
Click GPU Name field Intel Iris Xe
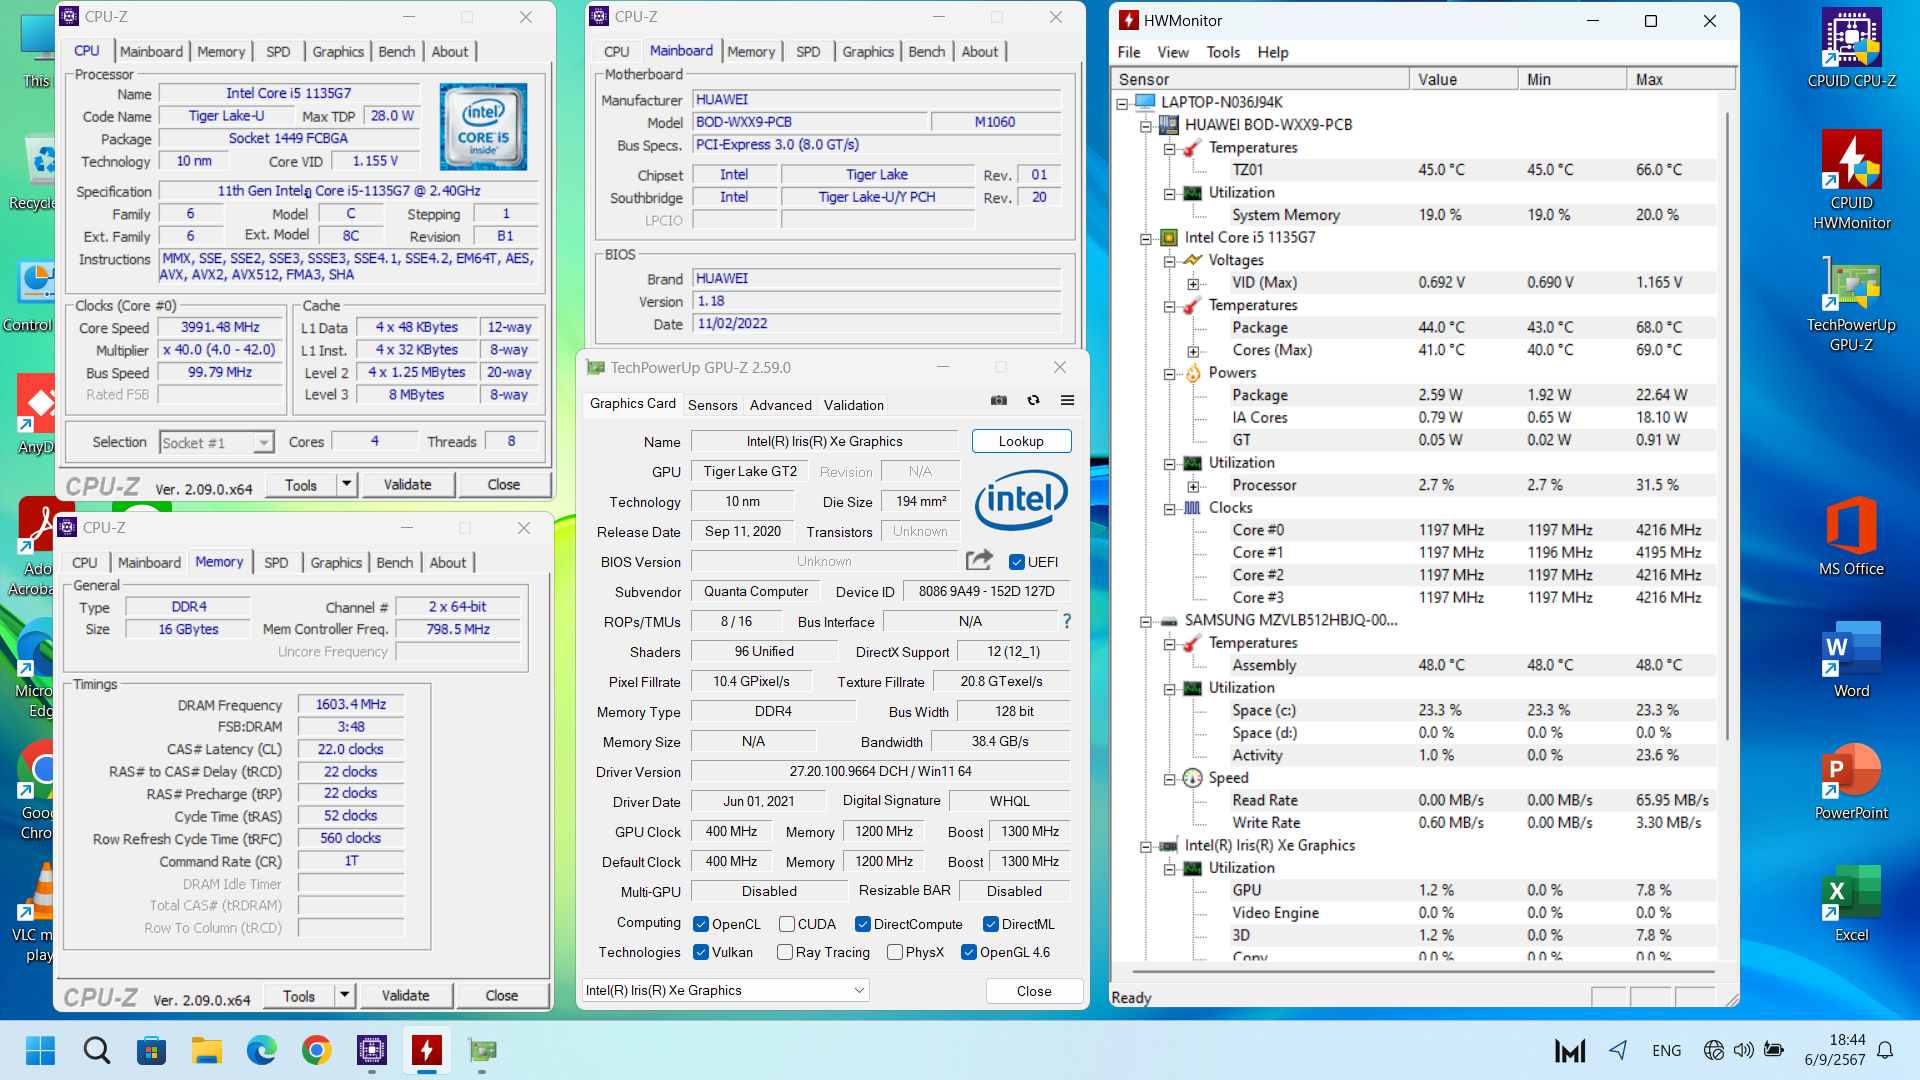824,441
